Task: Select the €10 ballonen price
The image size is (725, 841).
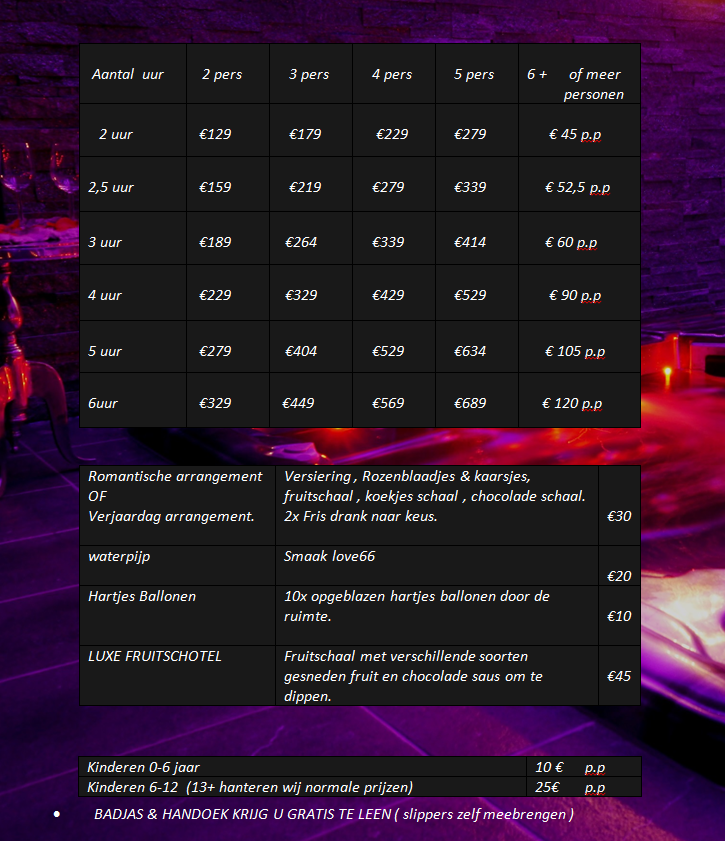Action: [619, 616]
